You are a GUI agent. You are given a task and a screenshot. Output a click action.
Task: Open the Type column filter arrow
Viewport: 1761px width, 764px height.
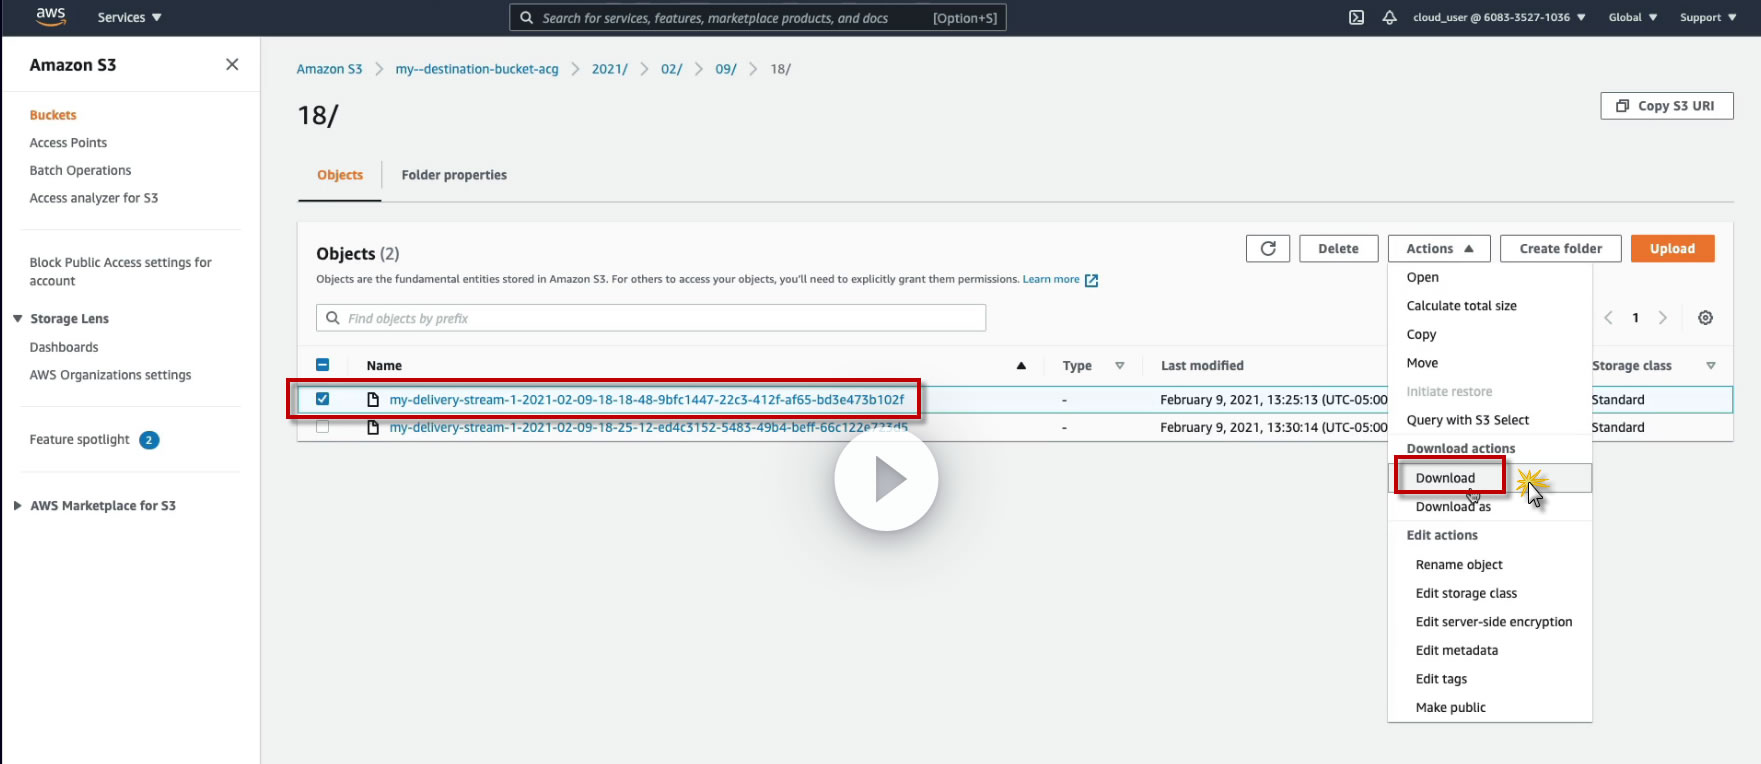click(x=1120, y=366)
